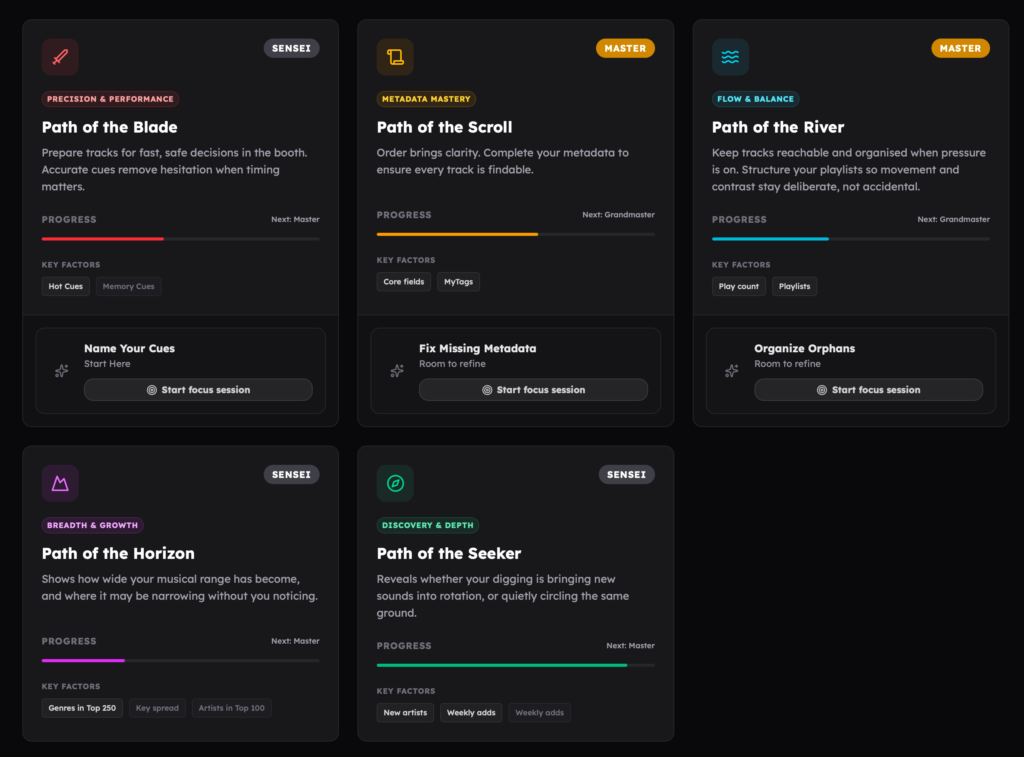
Task: Select the Playlists key factor tag
Action: (x=794, y=287)
